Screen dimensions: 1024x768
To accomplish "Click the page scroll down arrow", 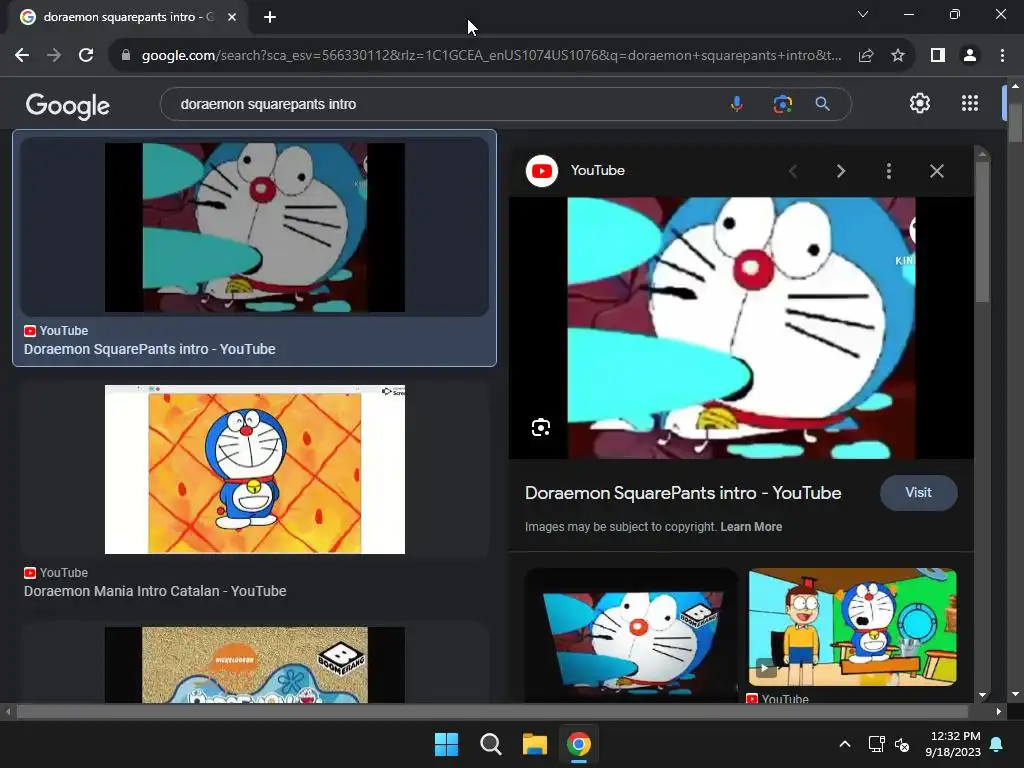I will pos(1015,694).
